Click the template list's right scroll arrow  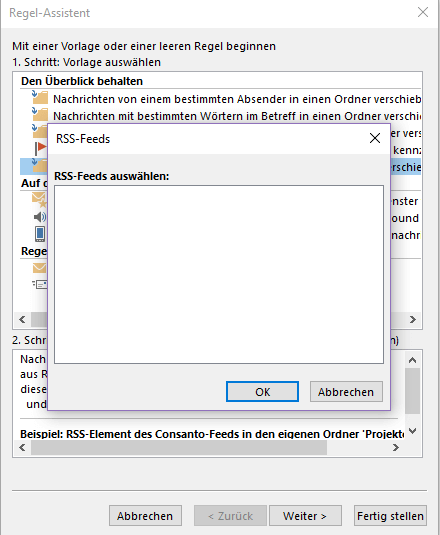[413, 319]
